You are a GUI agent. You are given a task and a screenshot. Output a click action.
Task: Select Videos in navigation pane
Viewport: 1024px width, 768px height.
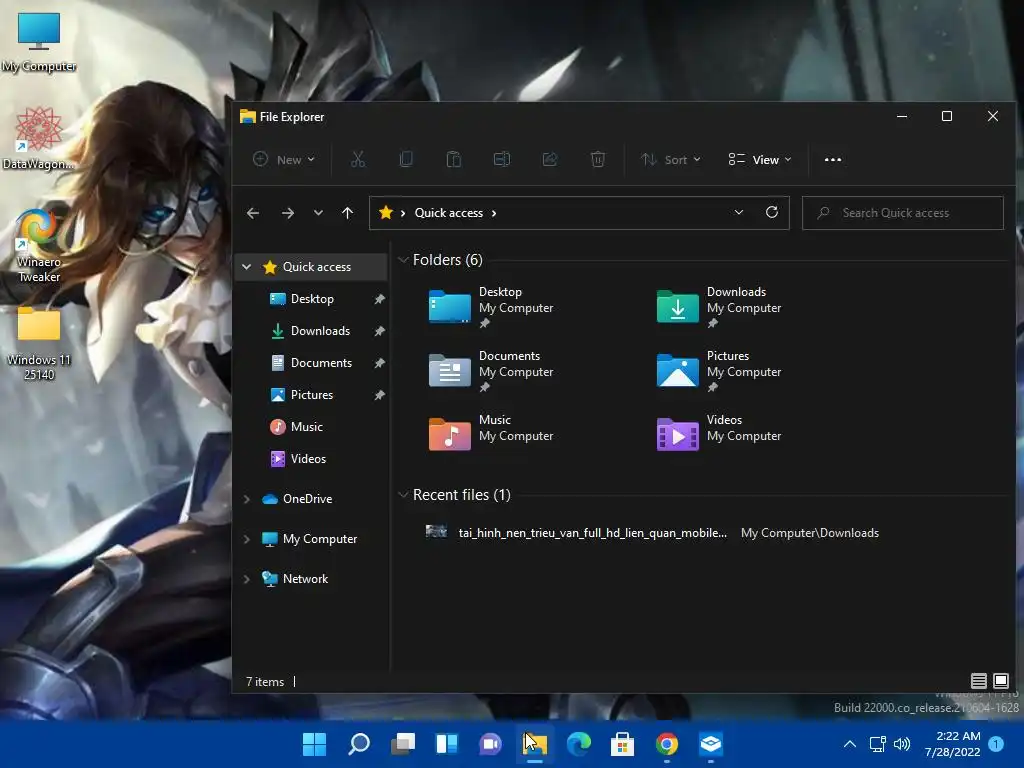point(308,459)
